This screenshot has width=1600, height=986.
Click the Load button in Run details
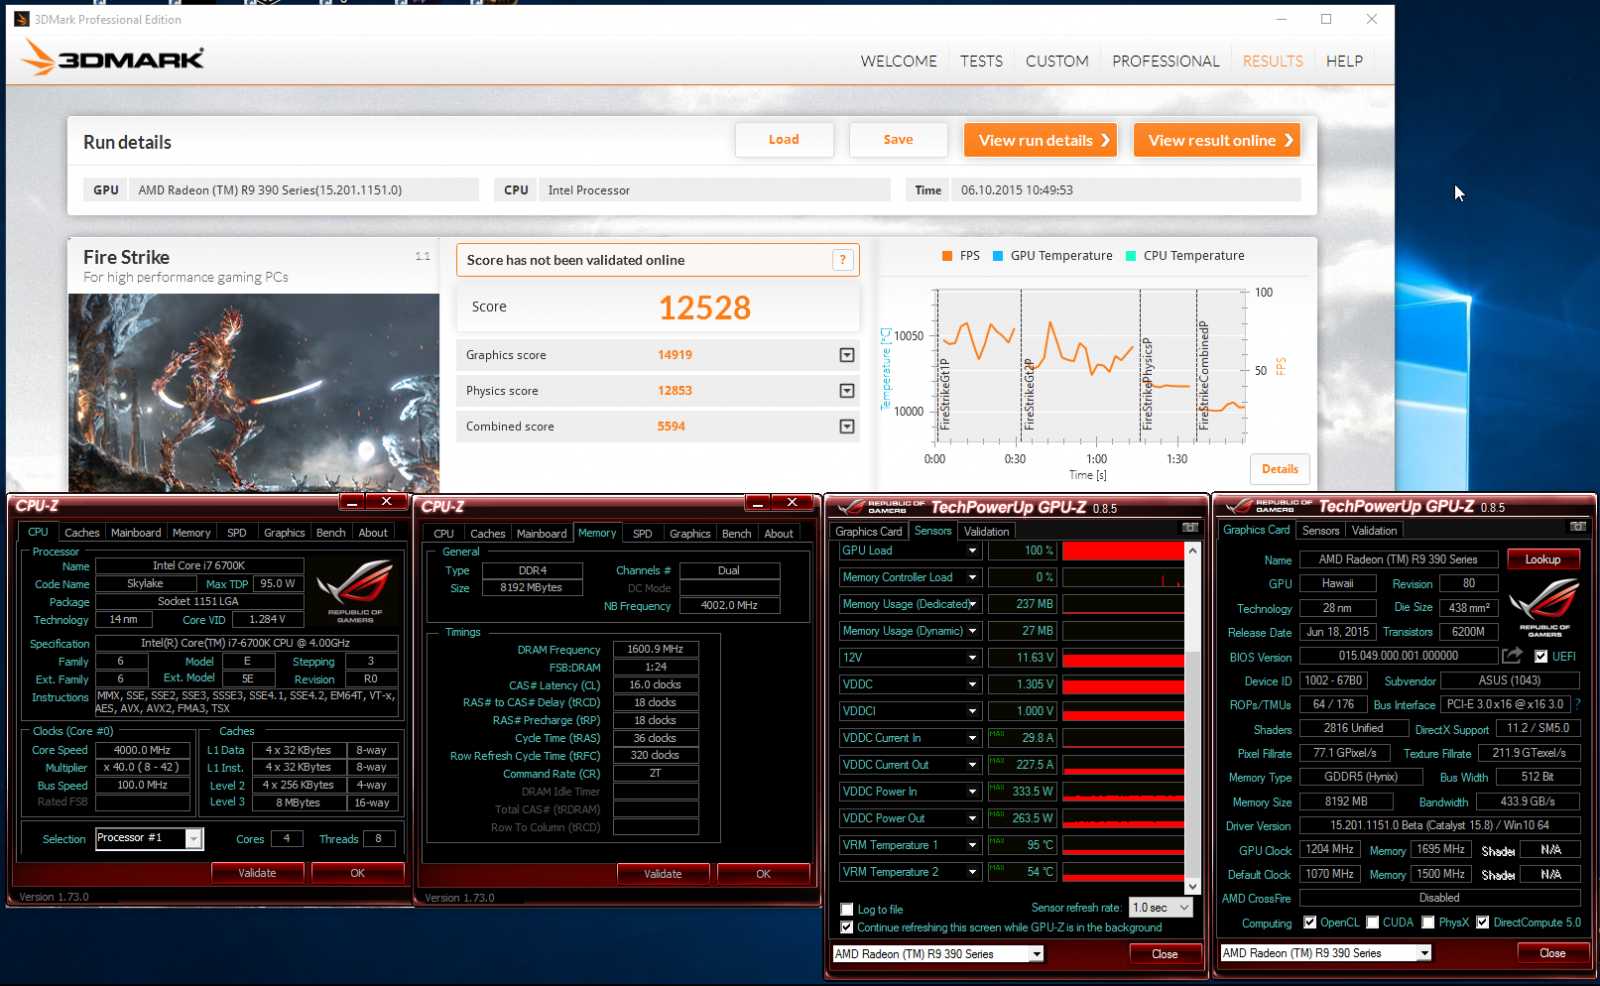784,140
